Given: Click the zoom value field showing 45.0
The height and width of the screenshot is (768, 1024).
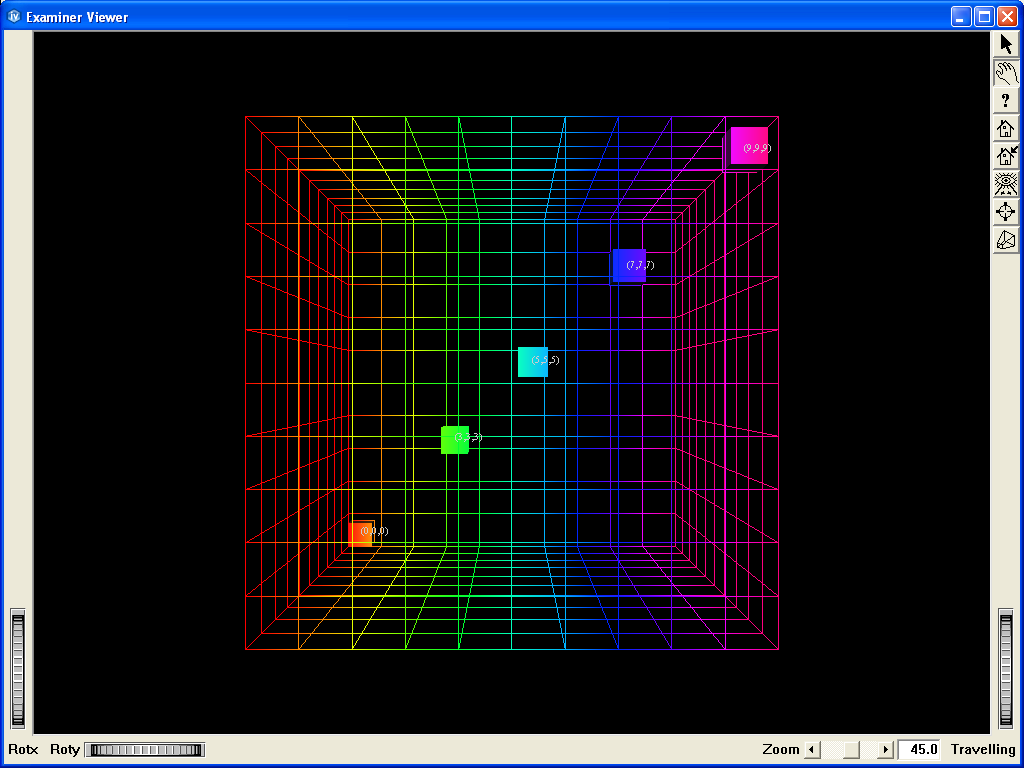Looking at the screenshot, I should 919,750.
